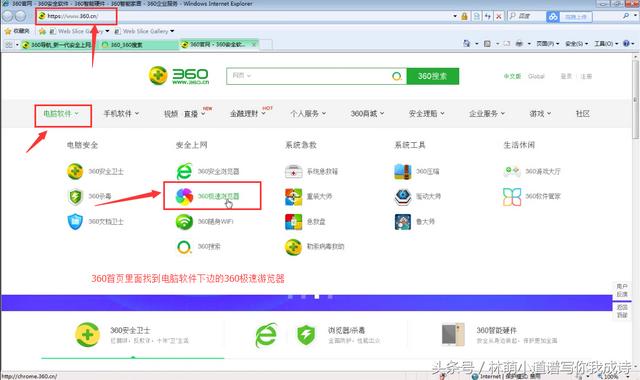Open the 浏览器/杀毒 card at bottom
Screen dimensions: 640x380
click(x=317, y=334)
